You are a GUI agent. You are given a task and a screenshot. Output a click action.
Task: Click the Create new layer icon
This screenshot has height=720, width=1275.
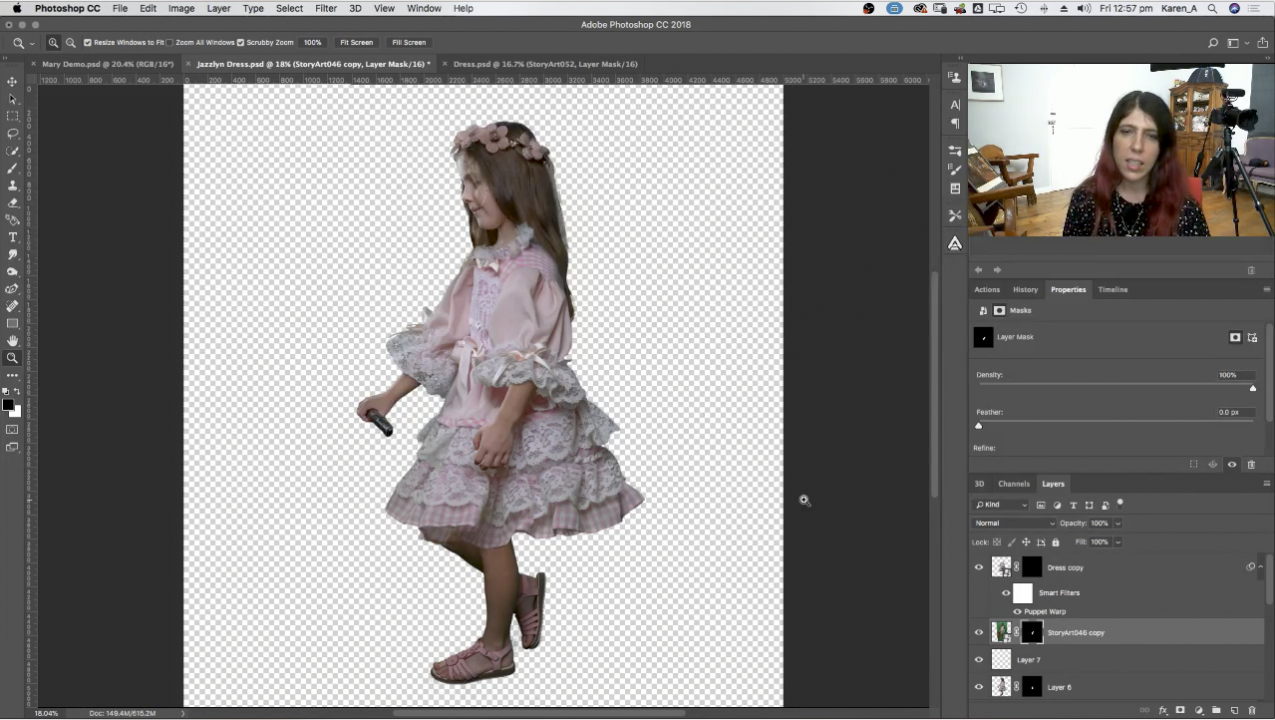click(1234, 710)
